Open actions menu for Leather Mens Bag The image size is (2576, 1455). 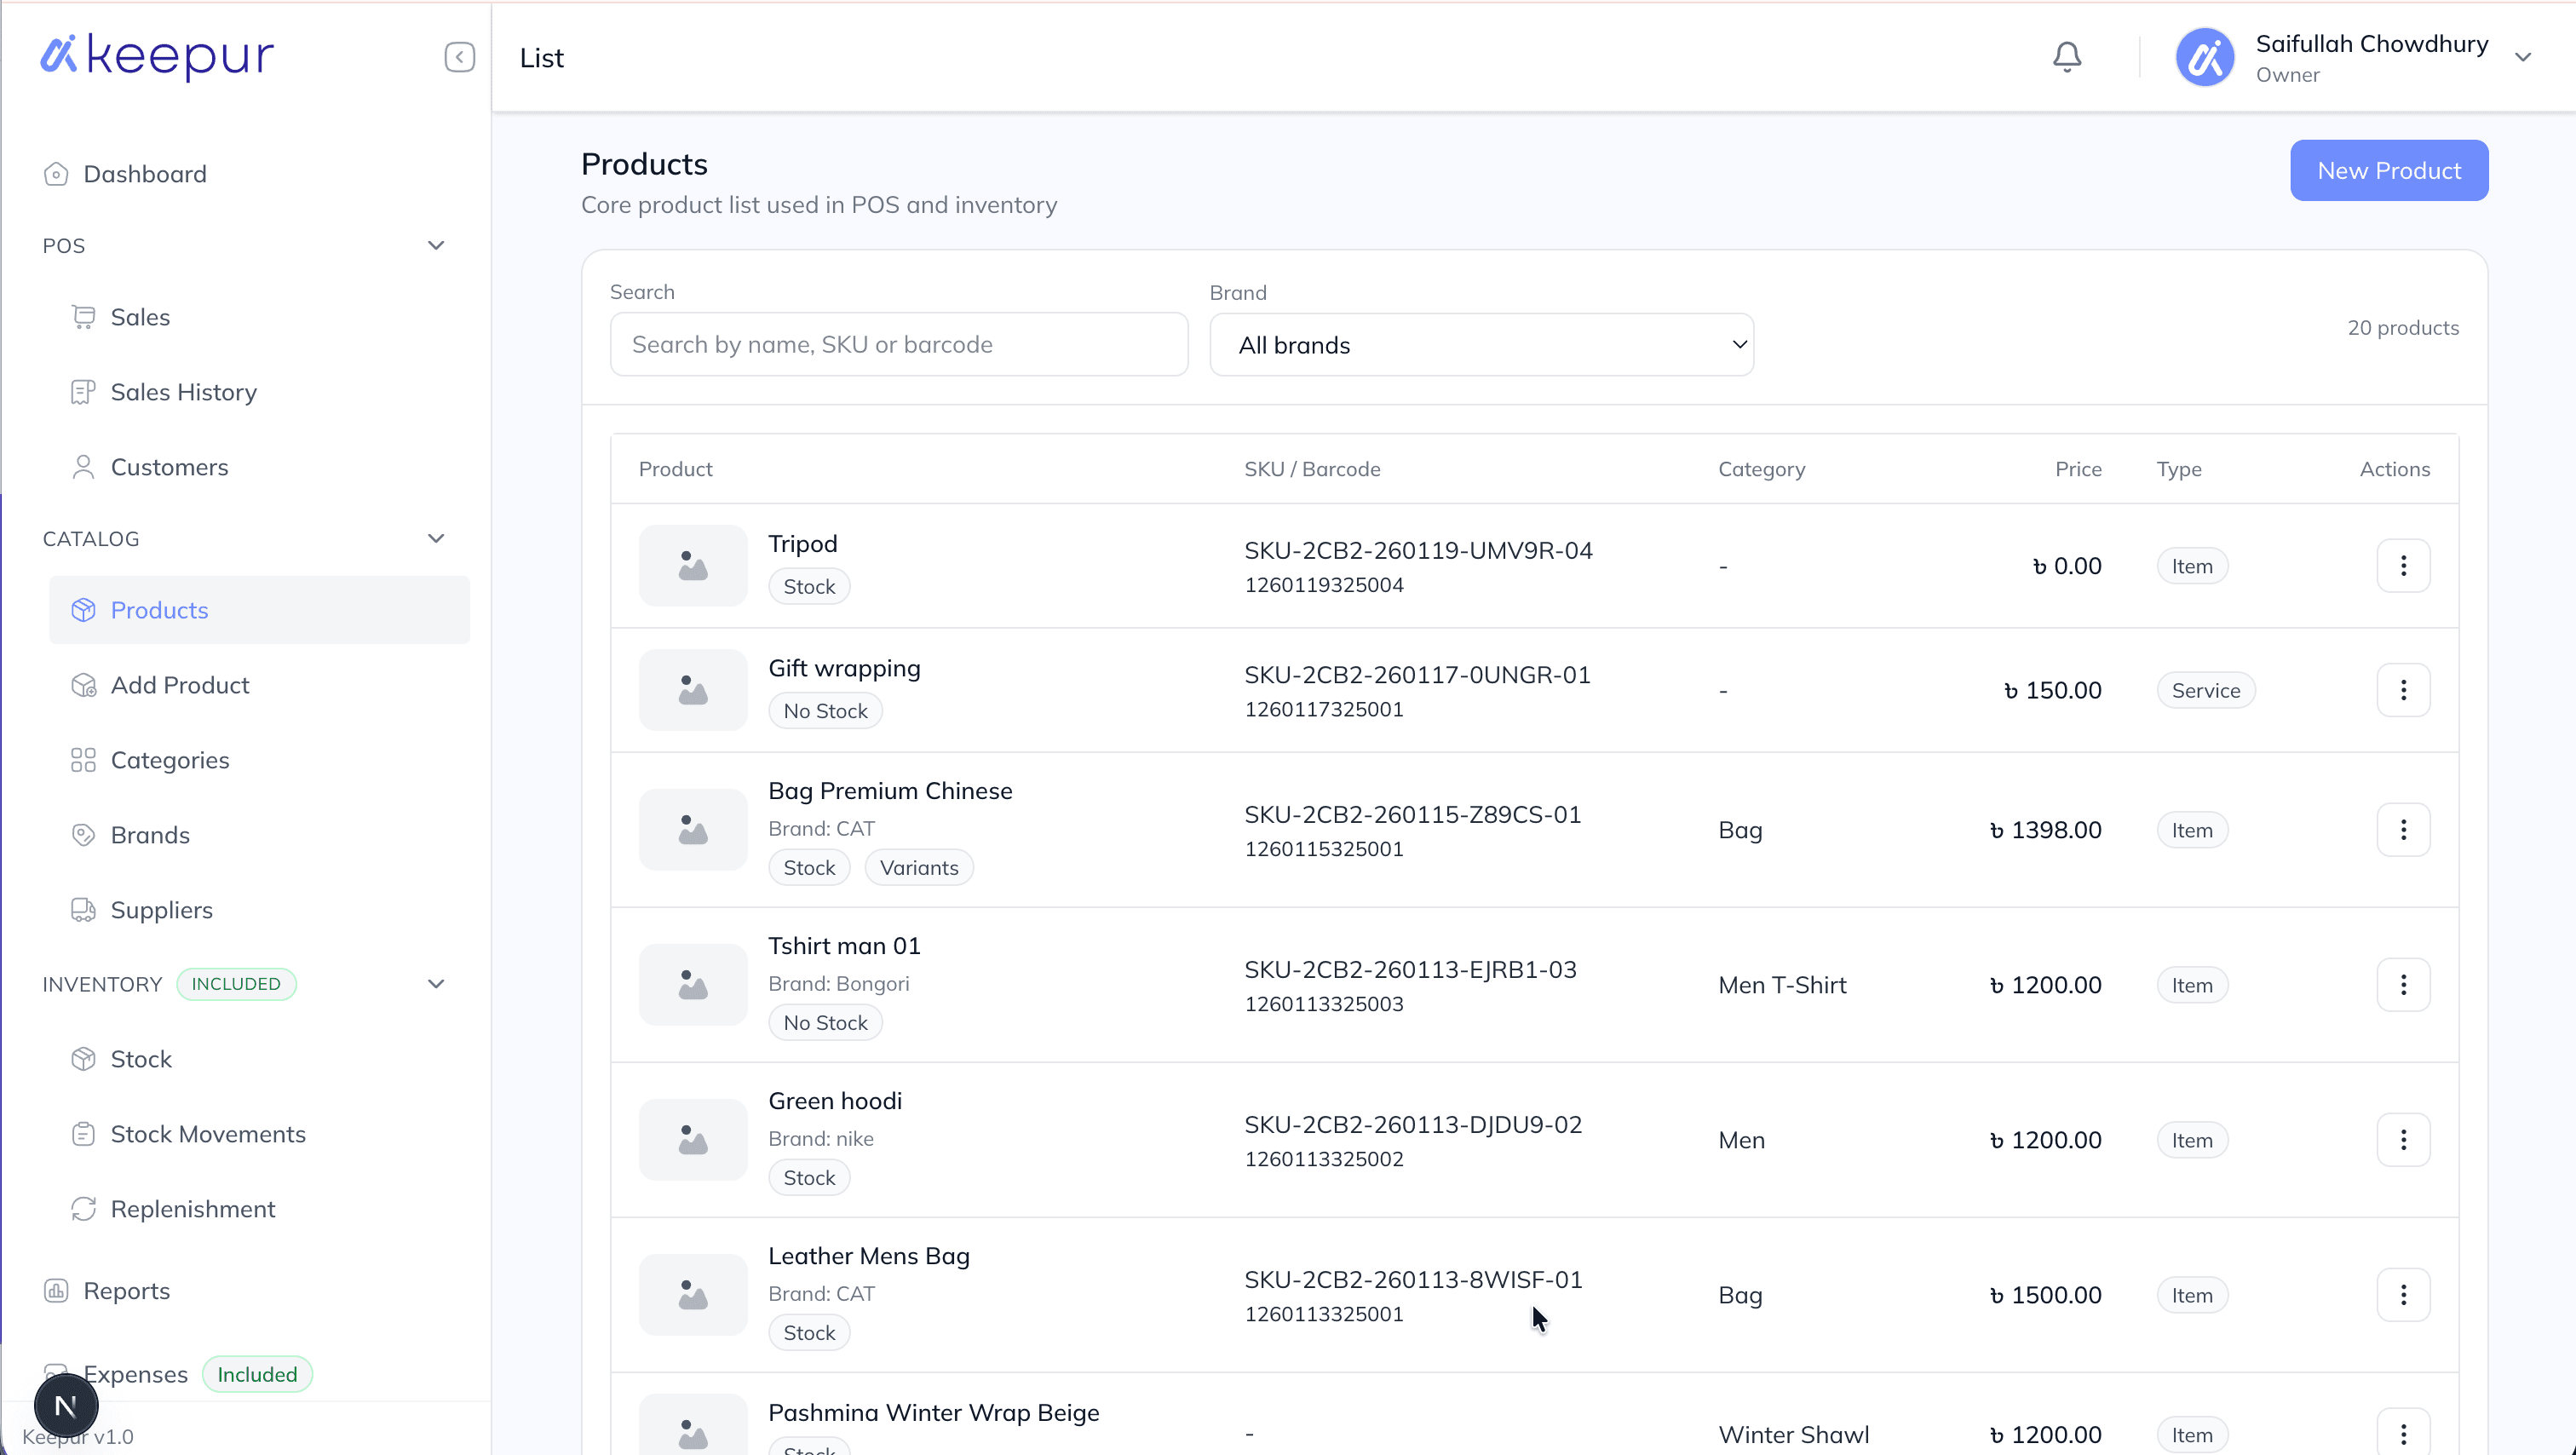coord(2403,1295)
